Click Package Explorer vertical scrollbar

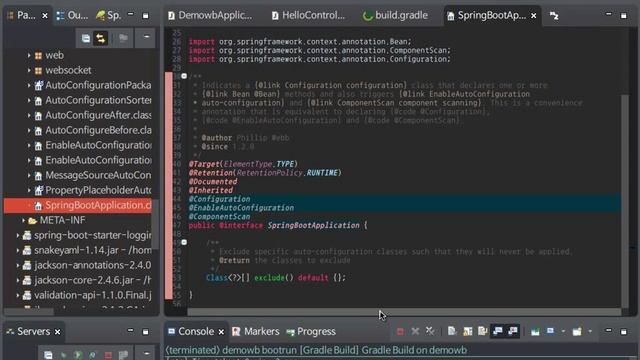pyautogui.click(x=155, y=224)
